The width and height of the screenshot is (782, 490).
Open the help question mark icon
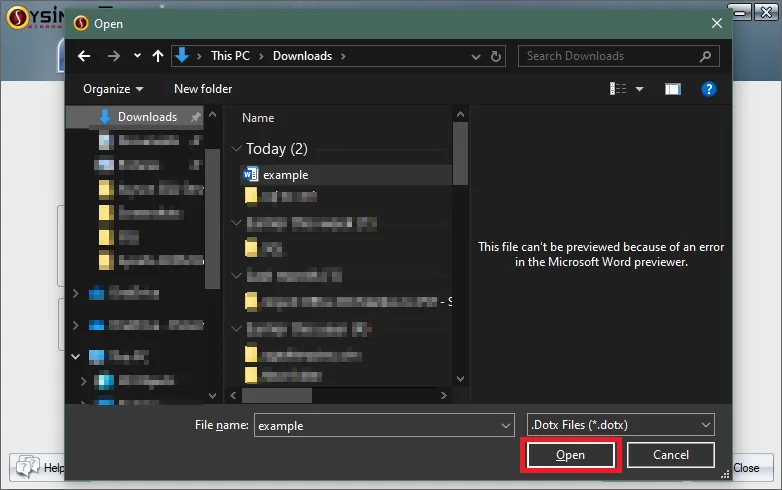(x=708, y=89)
